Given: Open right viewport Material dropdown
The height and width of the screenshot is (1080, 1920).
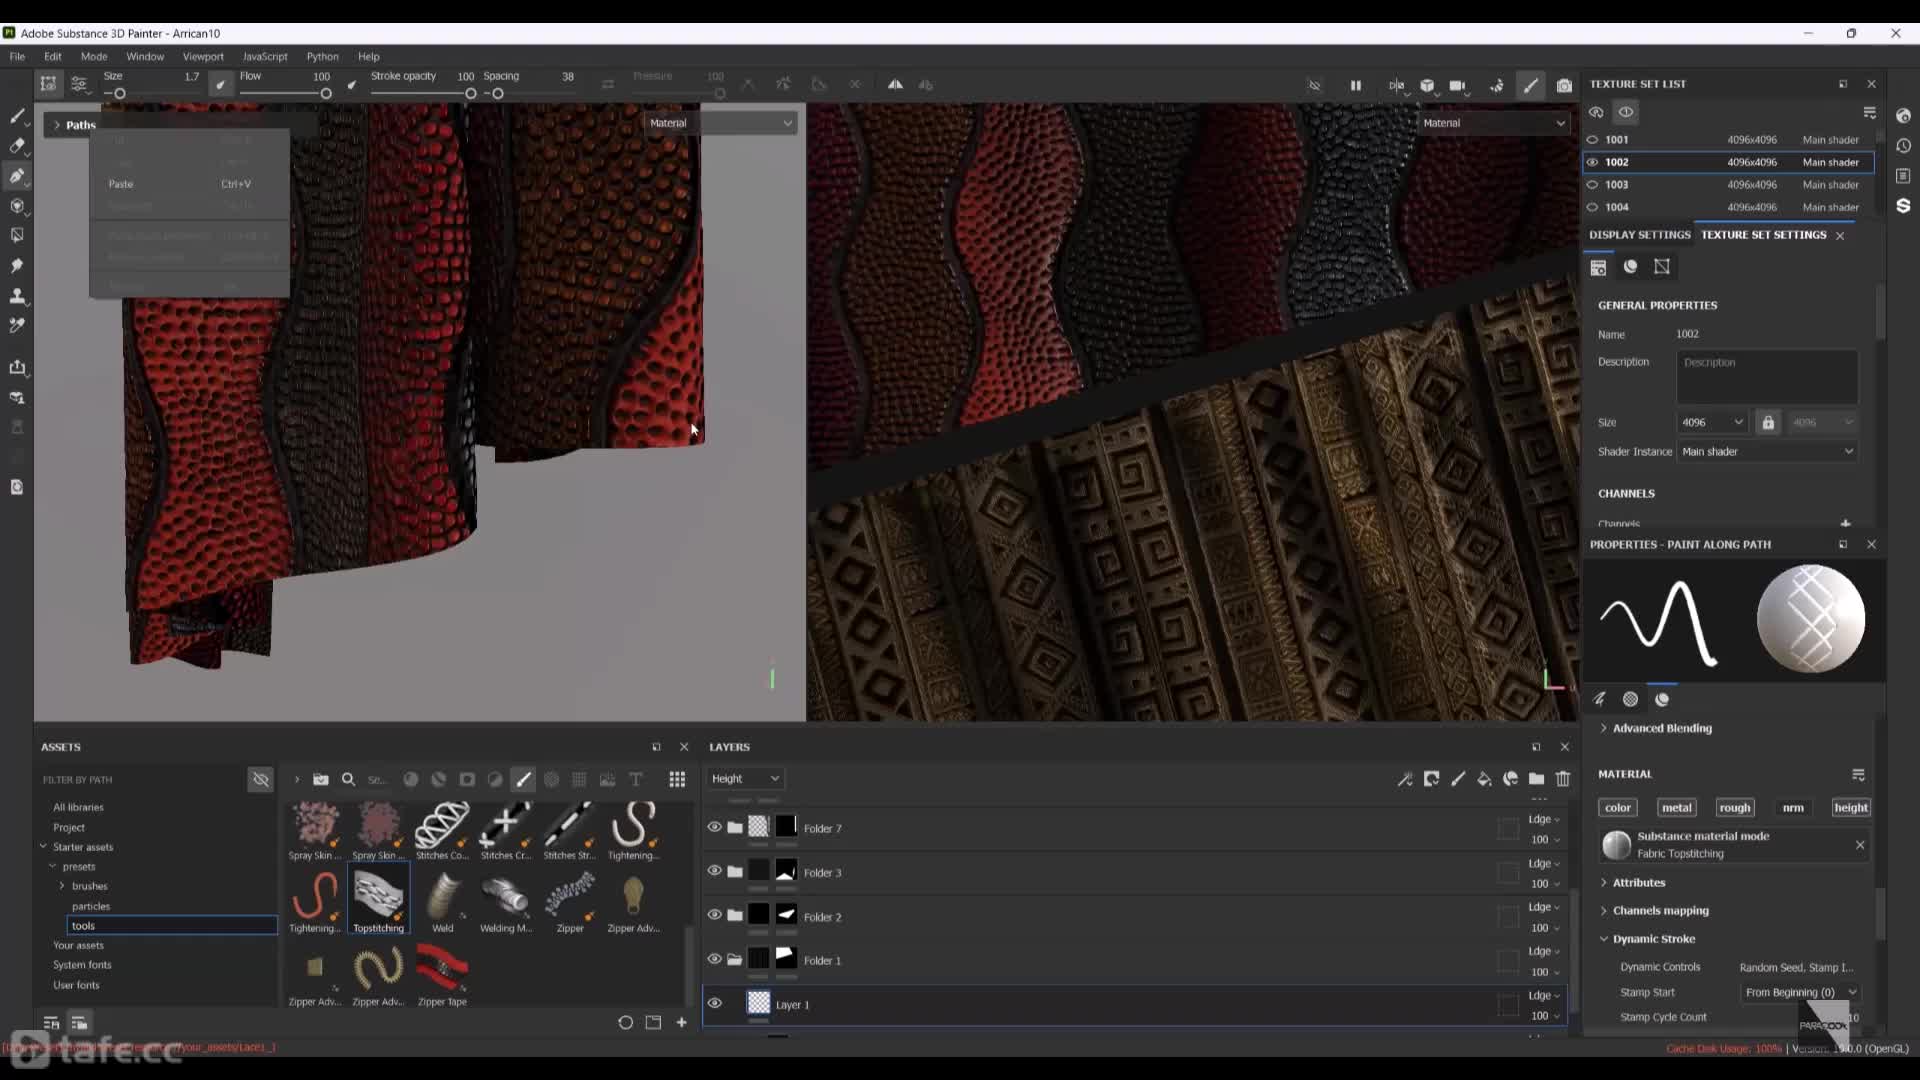Looking at the screenshot, I should [1494, 123].
